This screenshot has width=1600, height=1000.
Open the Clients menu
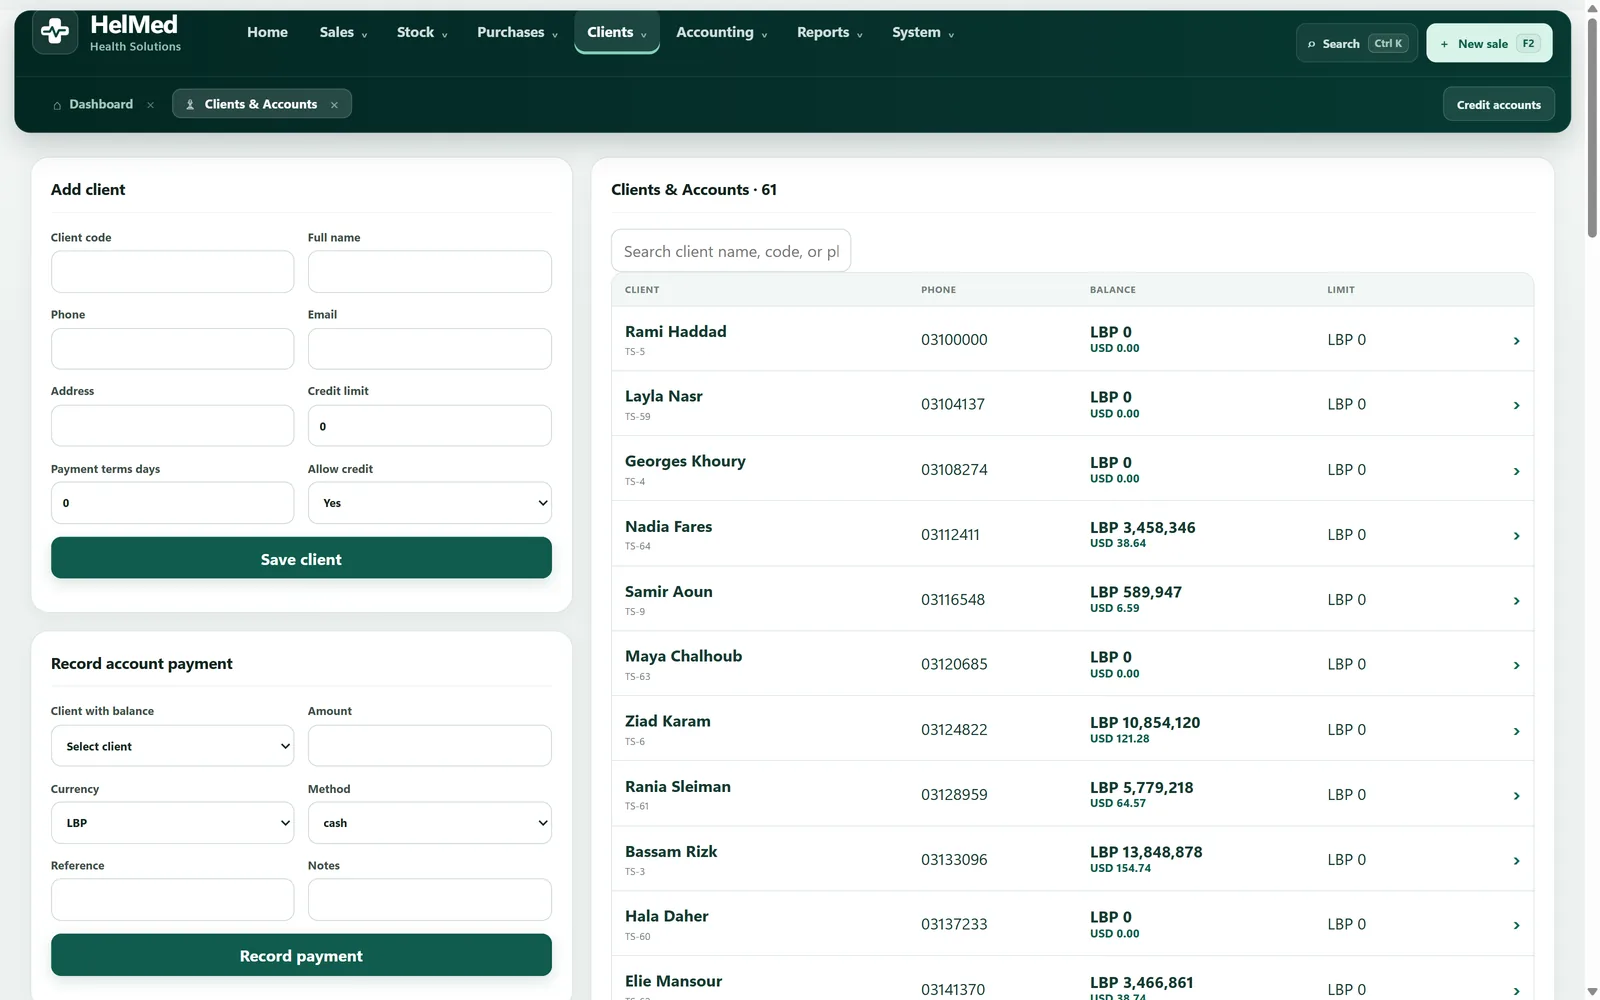(x=616, y=32)
